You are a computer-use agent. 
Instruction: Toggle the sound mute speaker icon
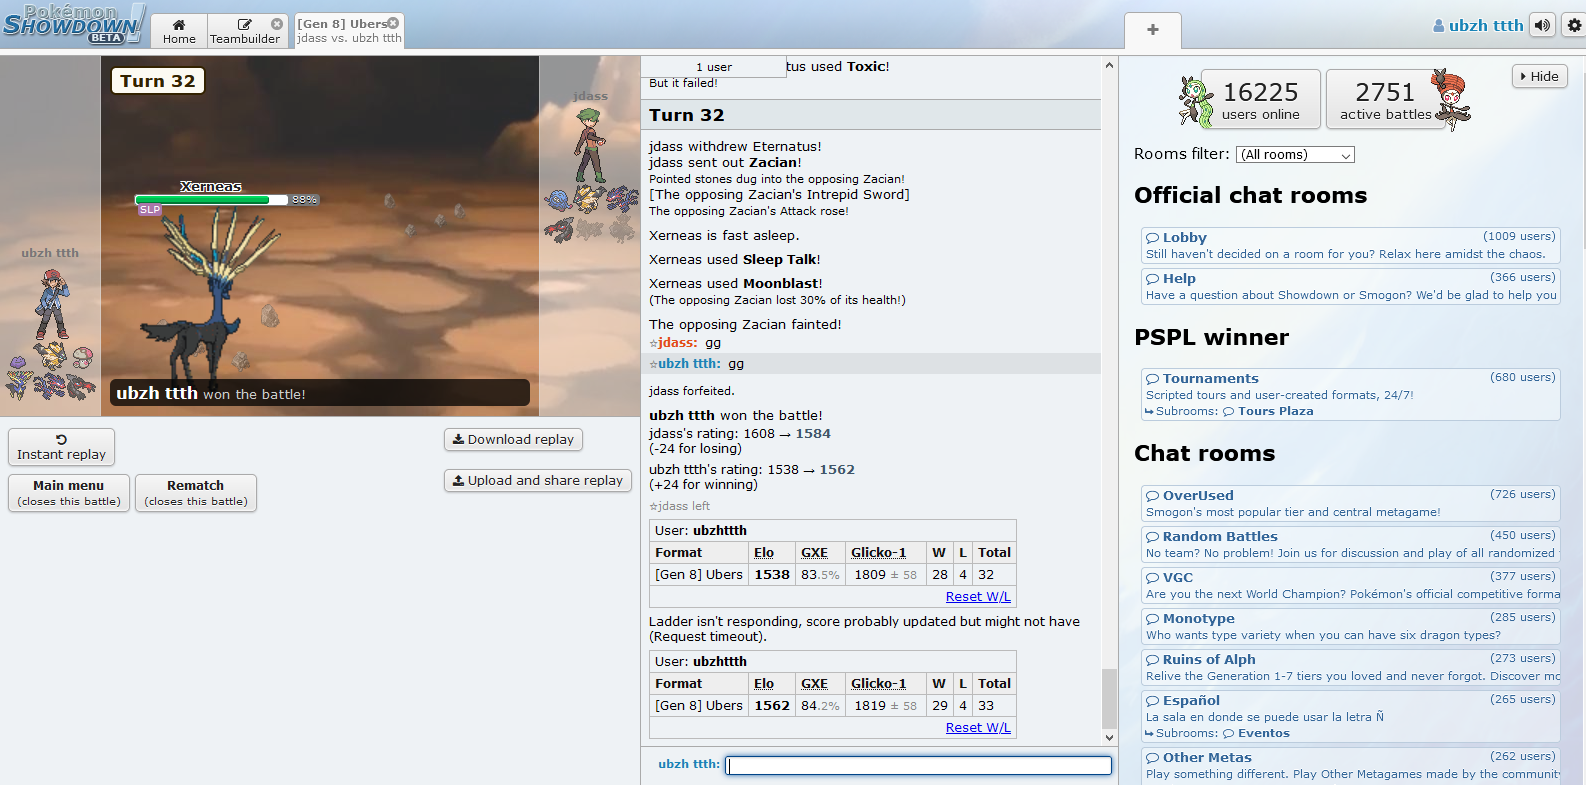point(1543,25)
